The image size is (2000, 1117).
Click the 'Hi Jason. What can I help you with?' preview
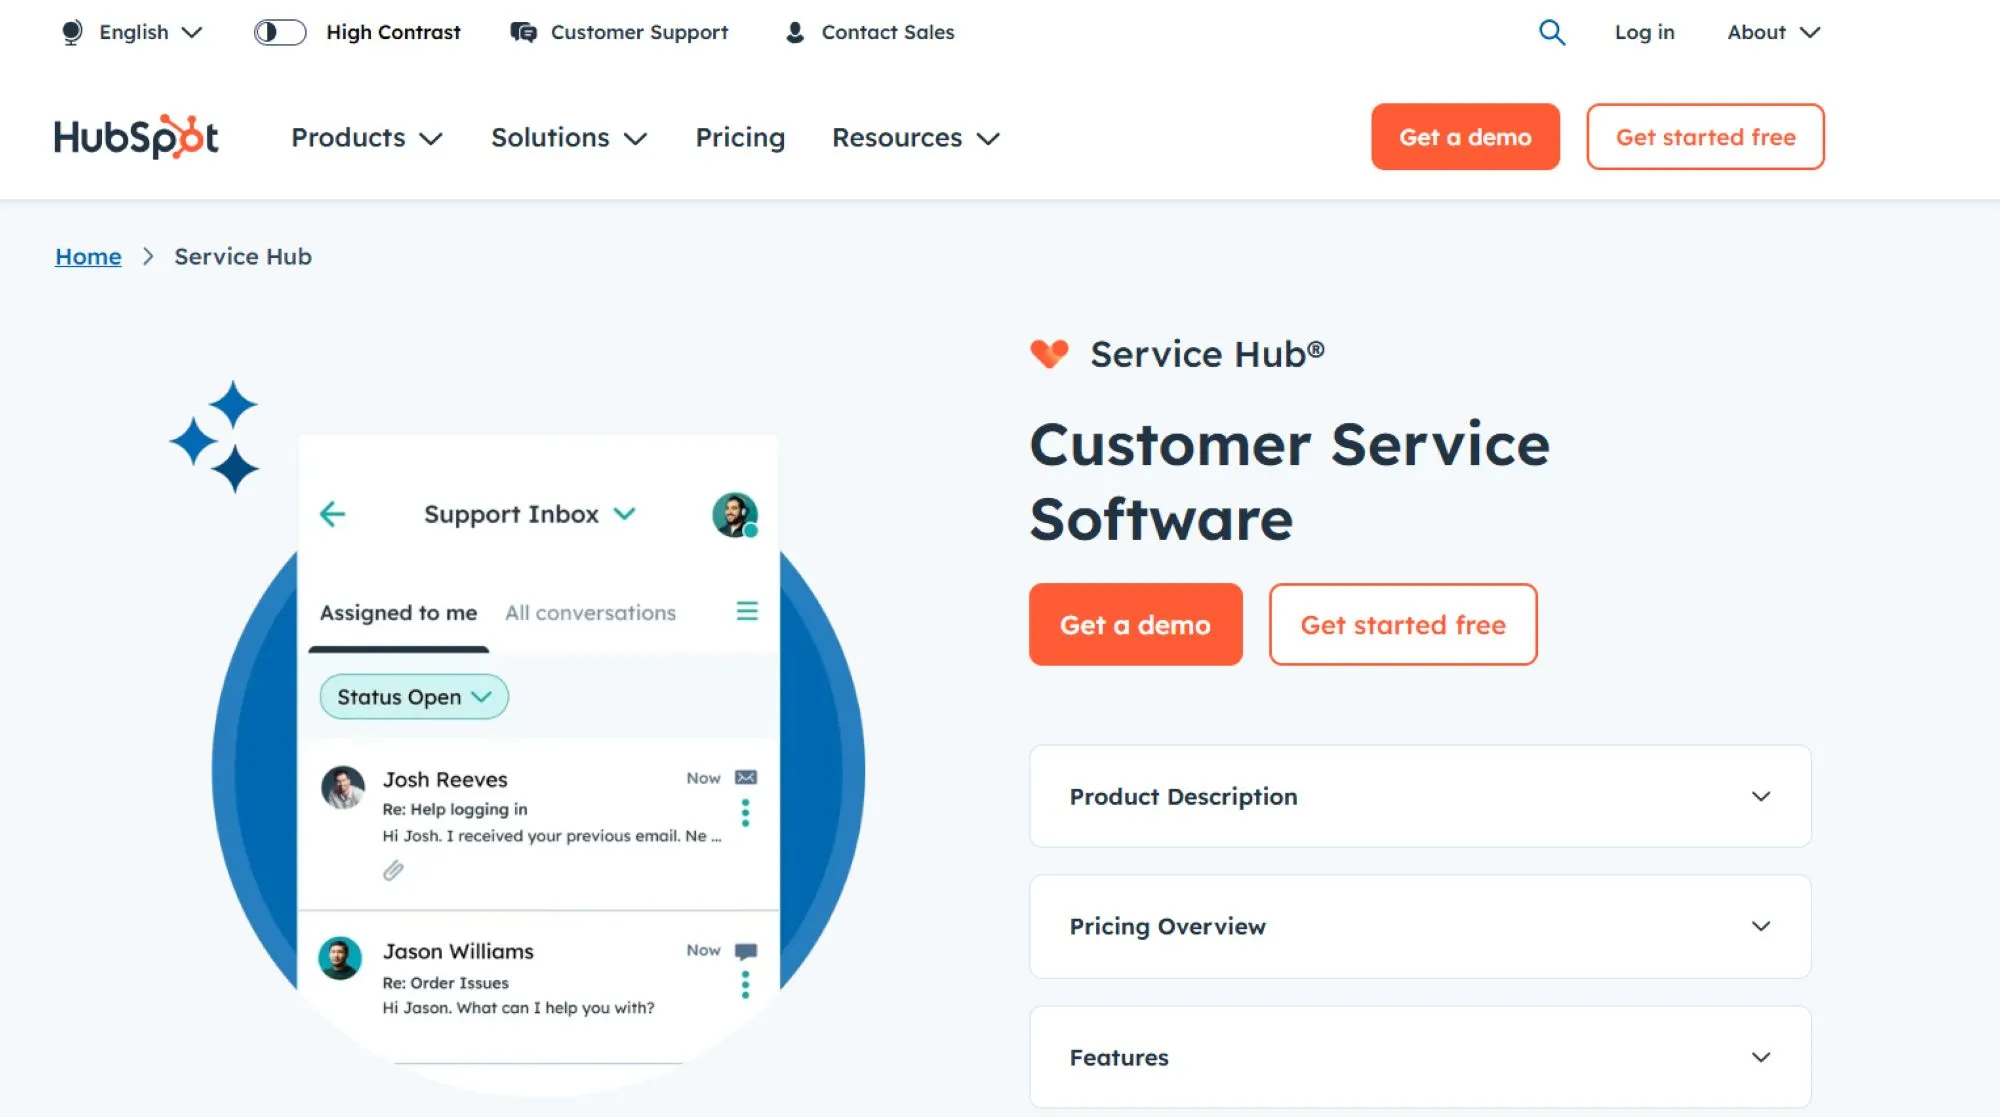pos(518,1008)
